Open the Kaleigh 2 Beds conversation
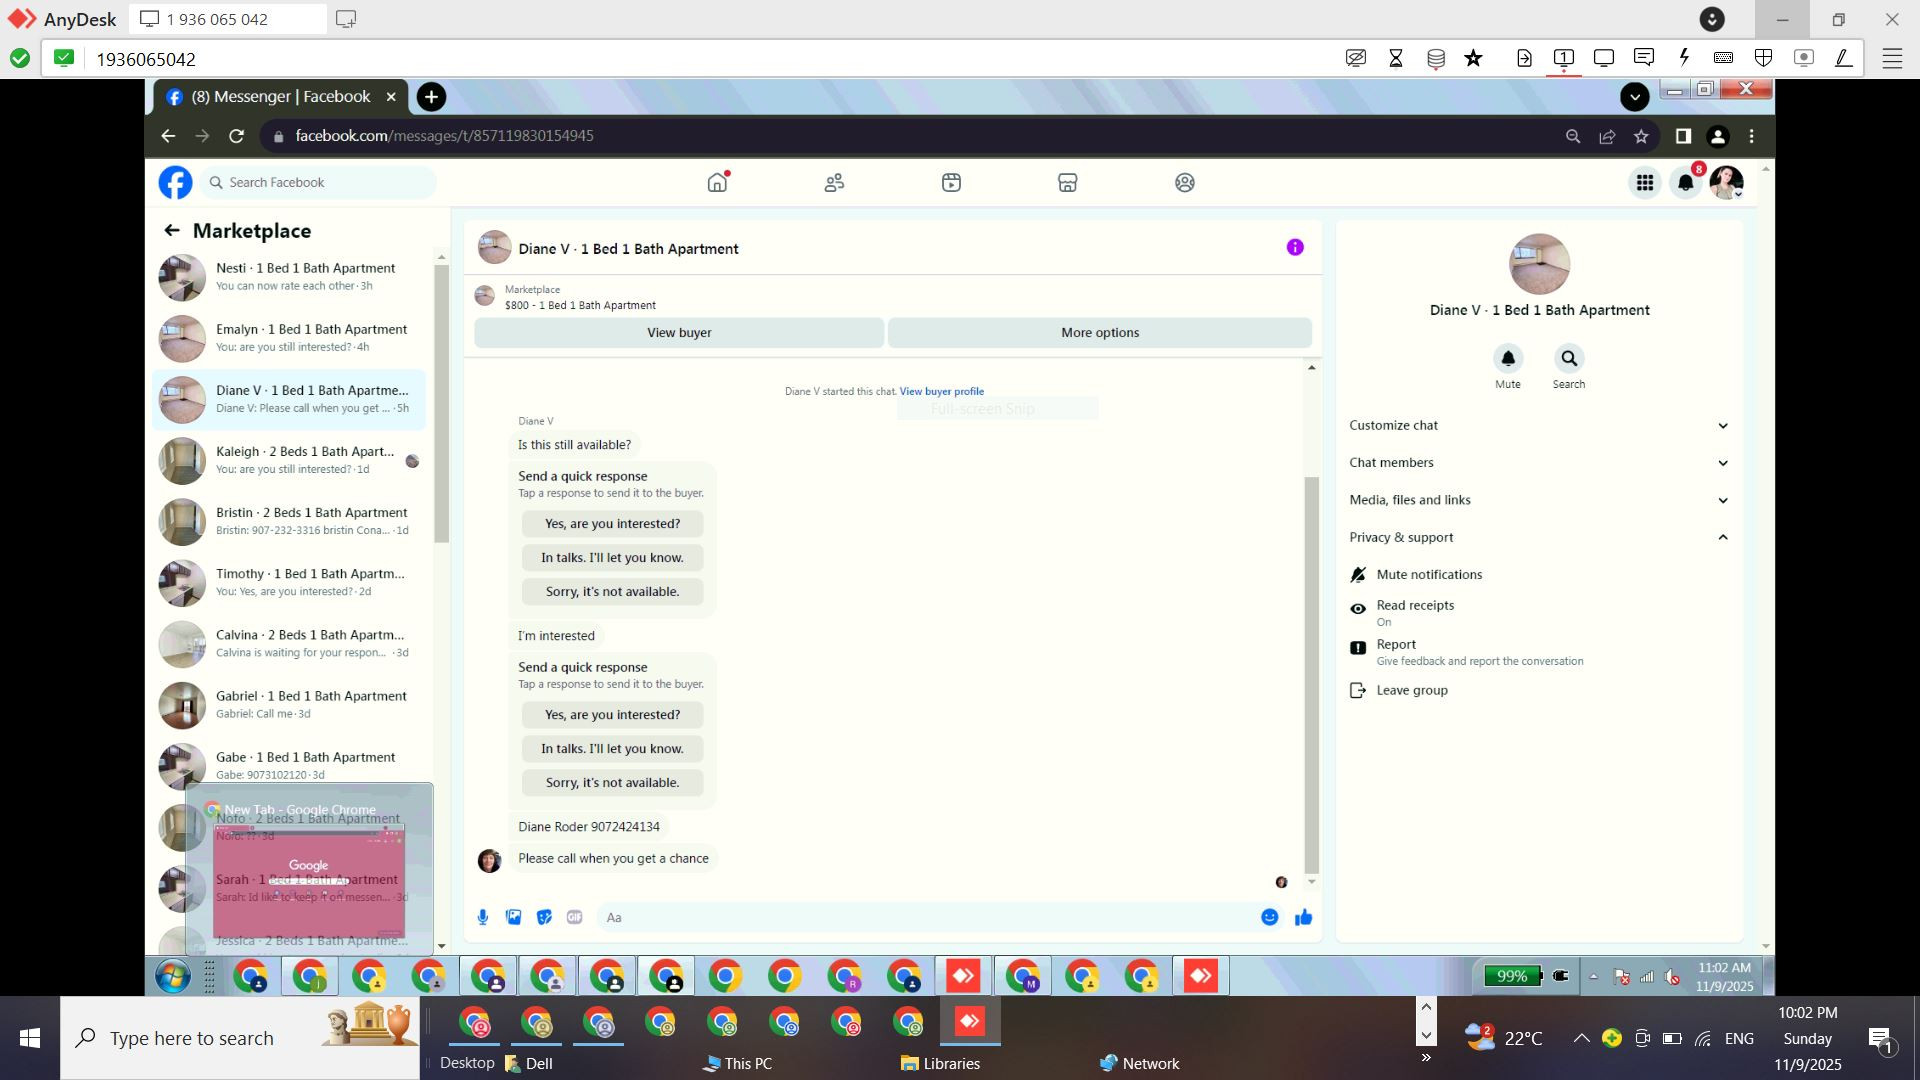1920x1080 pixels. [290, 460]
